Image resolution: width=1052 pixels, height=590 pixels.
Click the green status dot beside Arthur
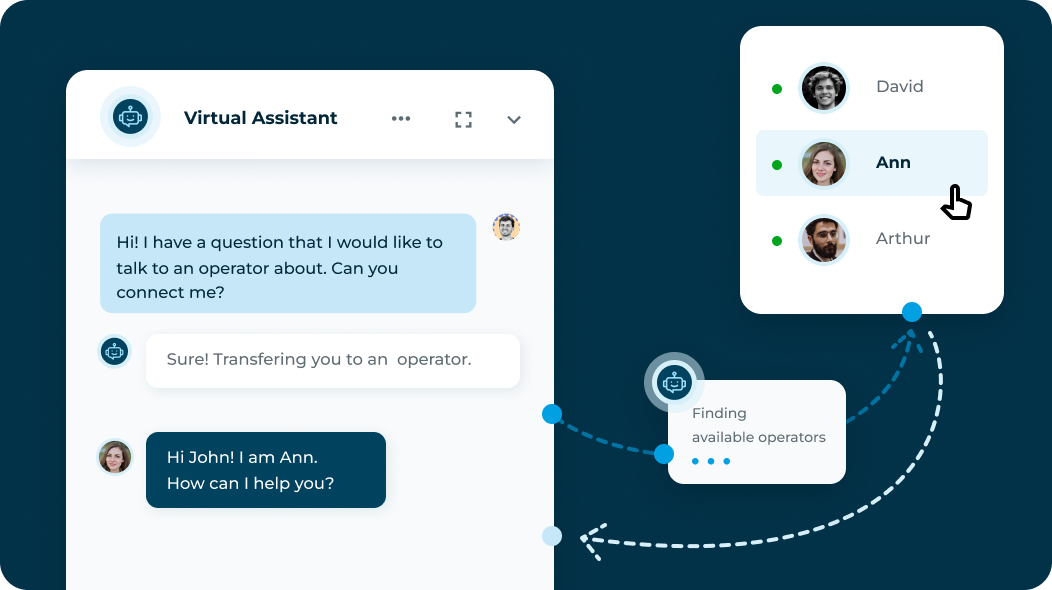coord(777,241)
